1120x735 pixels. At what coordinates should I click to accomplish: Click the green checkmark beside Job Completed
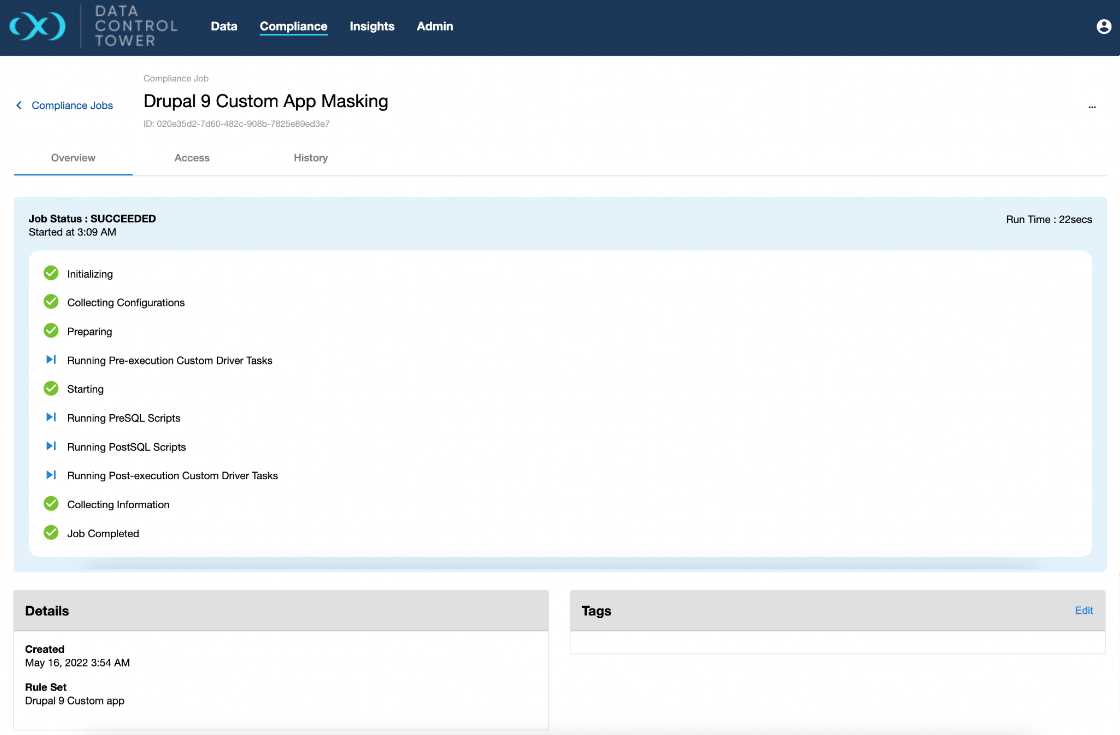[51, 533]
